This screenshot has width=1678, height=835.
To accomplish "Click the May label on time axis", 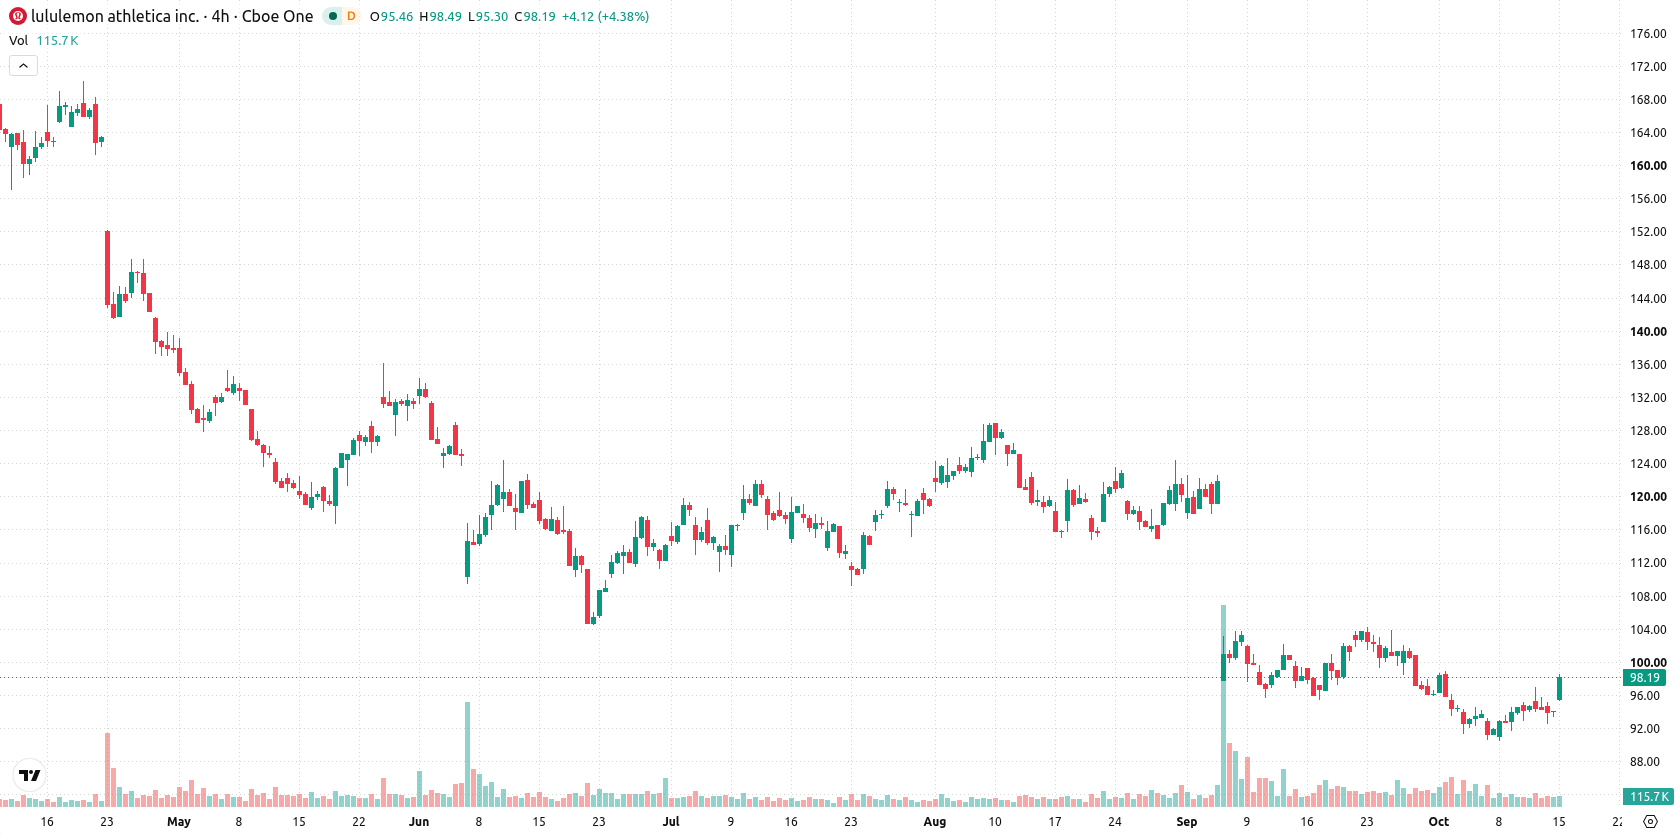I will (179, 822).
